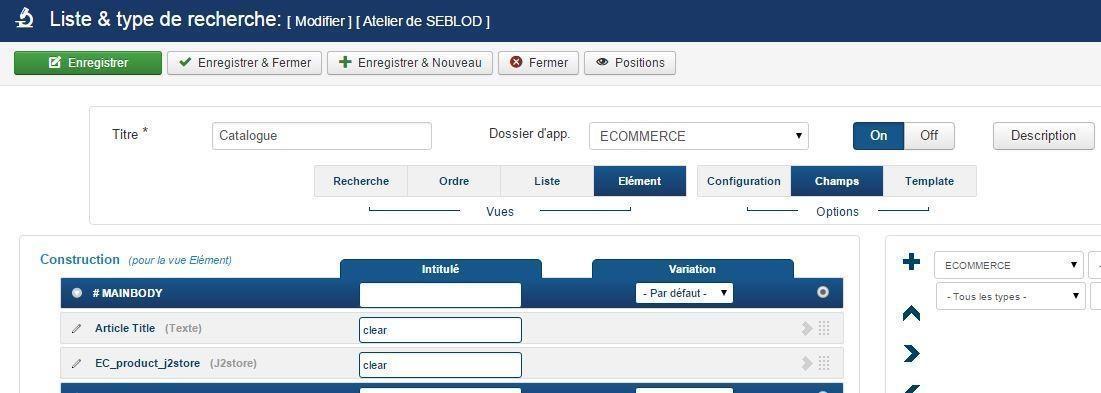Open the Template options tab

click(x=929, y=181)
